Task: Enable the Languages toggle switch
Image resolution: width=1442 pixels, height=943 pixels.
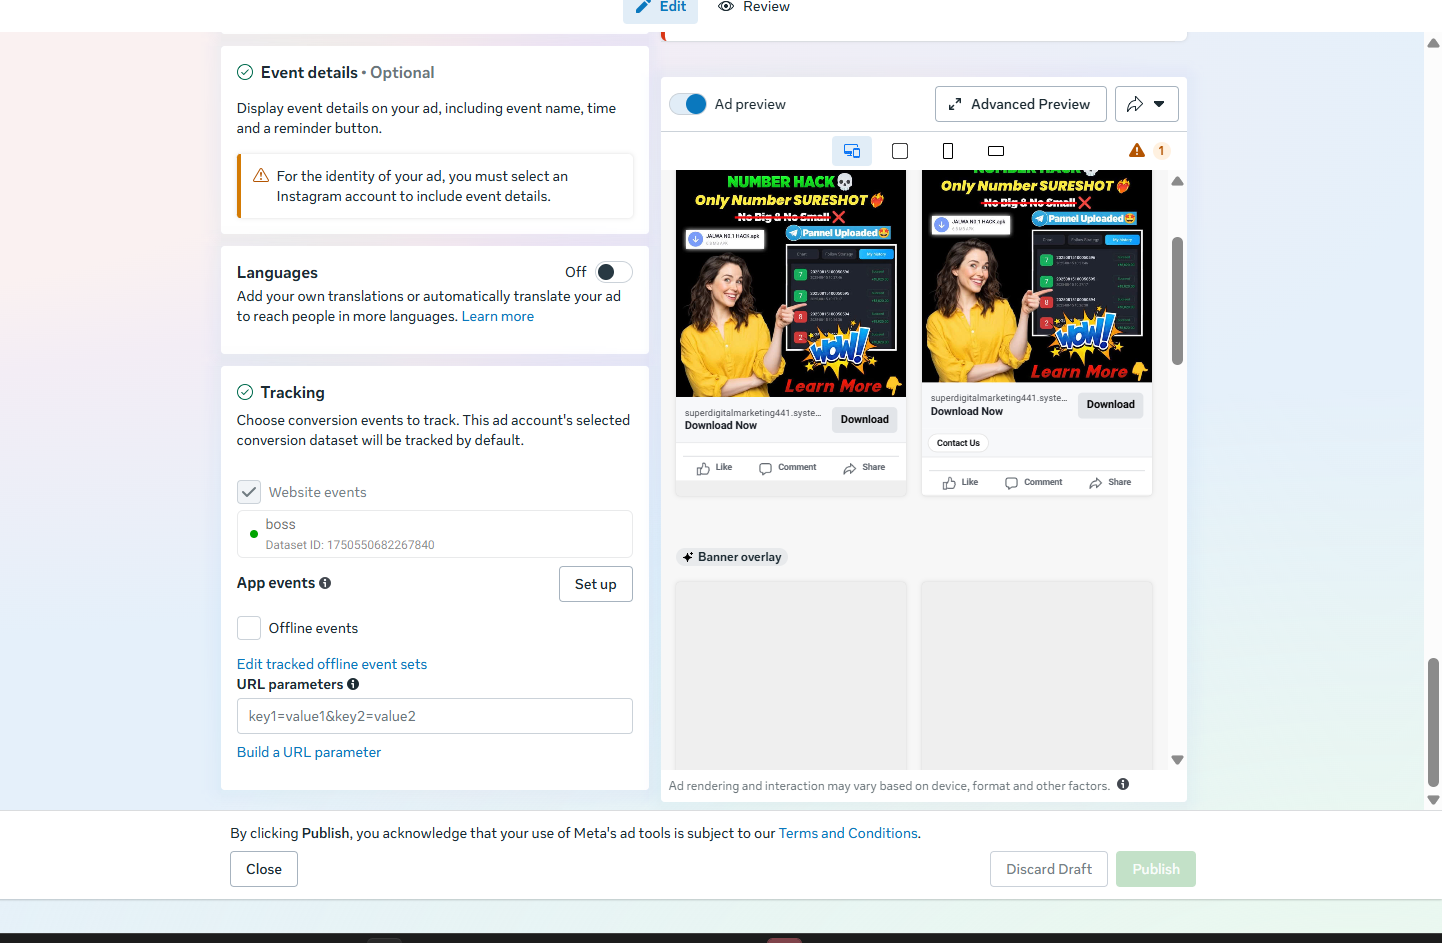Action: (614, 272)
